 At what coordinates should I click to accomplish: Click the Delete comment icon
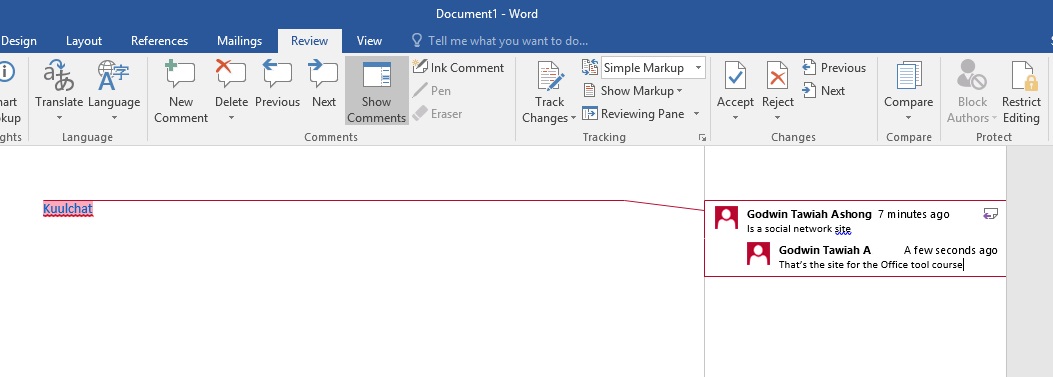tap(231, 75)
